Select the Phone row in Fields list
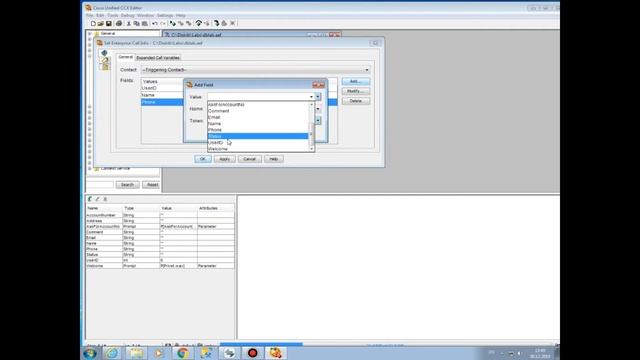The width and height of the screenshot is (640, 360). [162, 102]
